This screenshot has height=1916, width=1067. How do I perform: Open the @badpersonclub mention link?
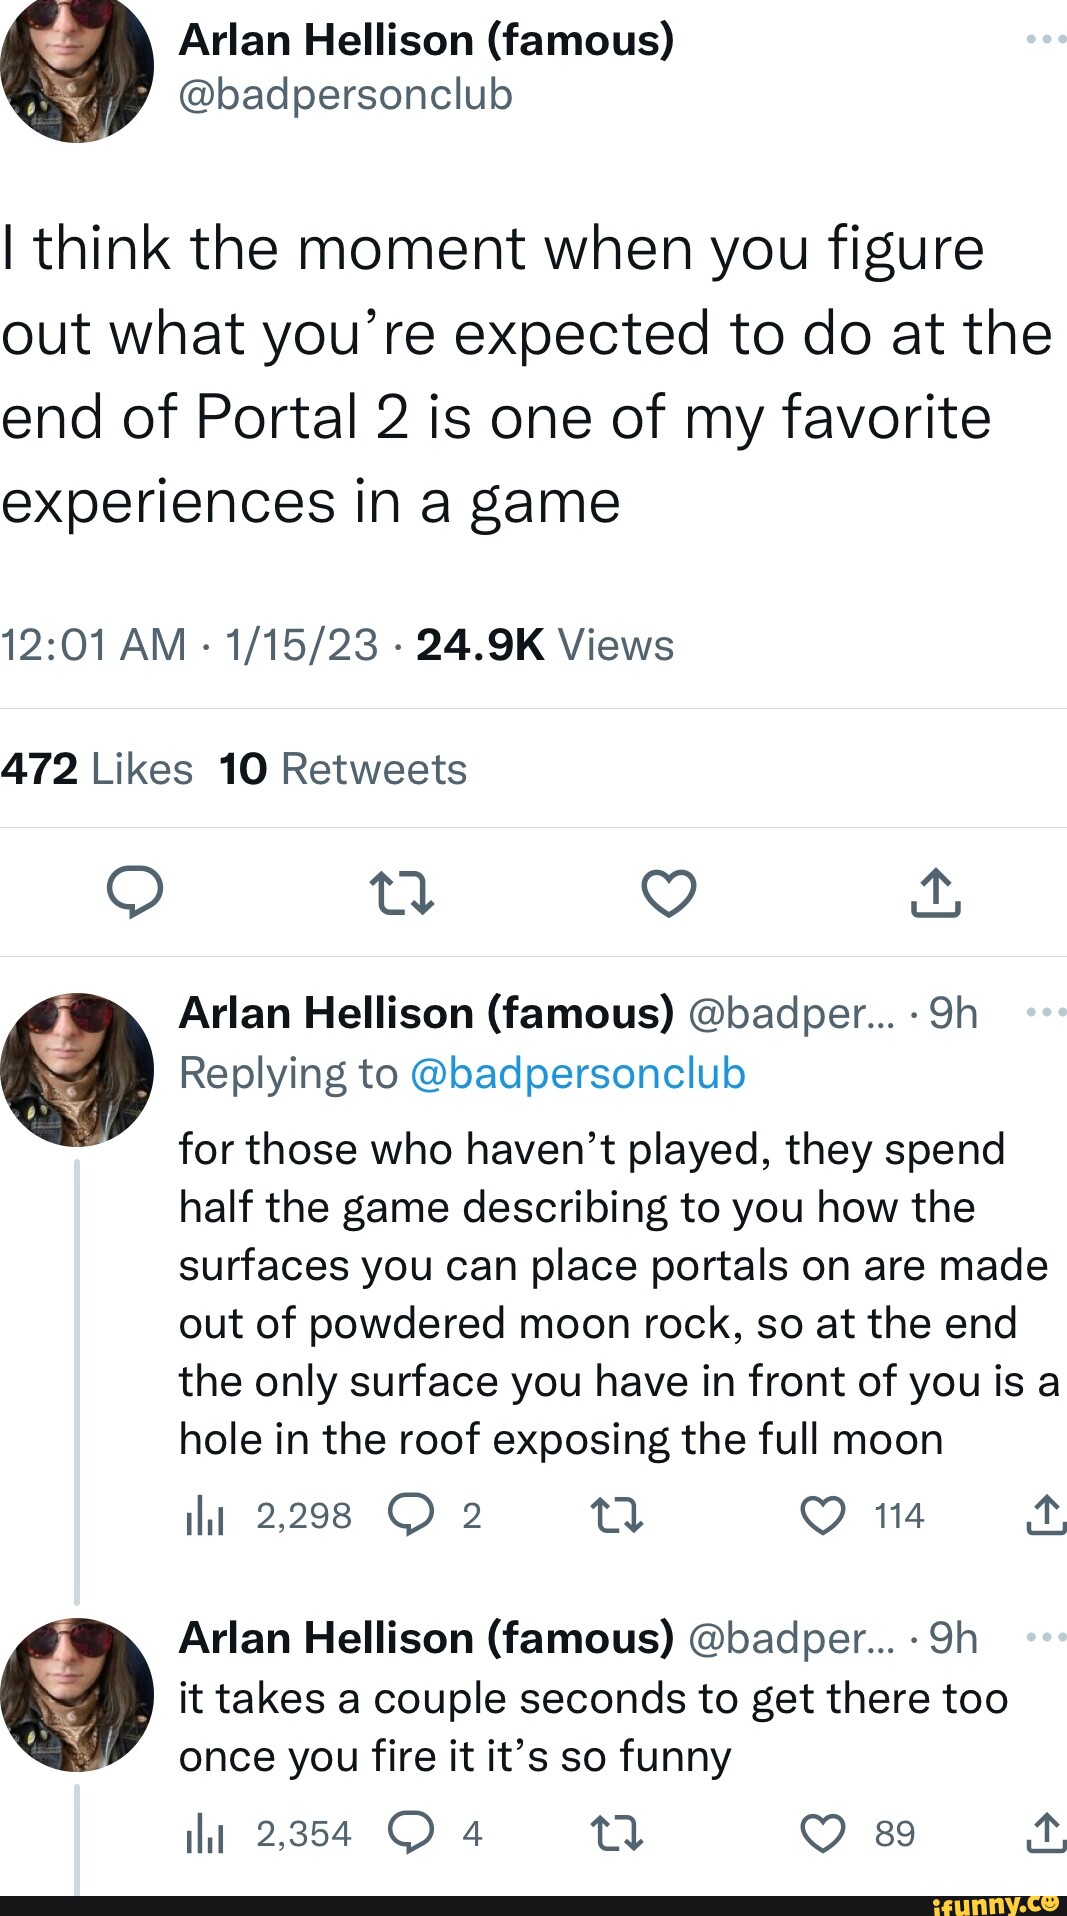click(578, 1073)
